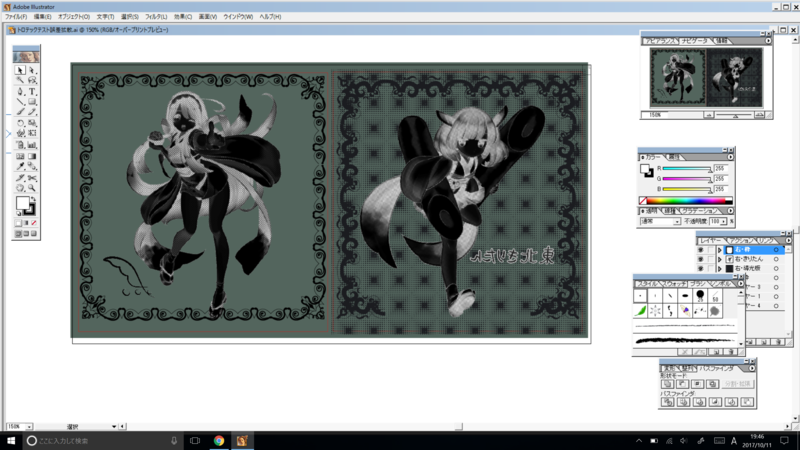The image size is (800, 450).
Task: Select the Symbol Sprayer tool
Action: tap(20, 145)
